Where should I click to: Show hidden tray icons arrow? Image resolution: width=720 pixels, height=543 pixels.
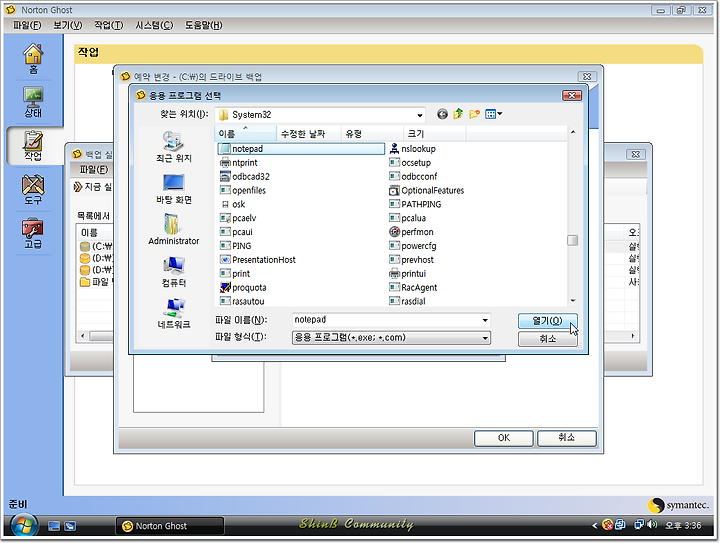click(x=595, y=526)
